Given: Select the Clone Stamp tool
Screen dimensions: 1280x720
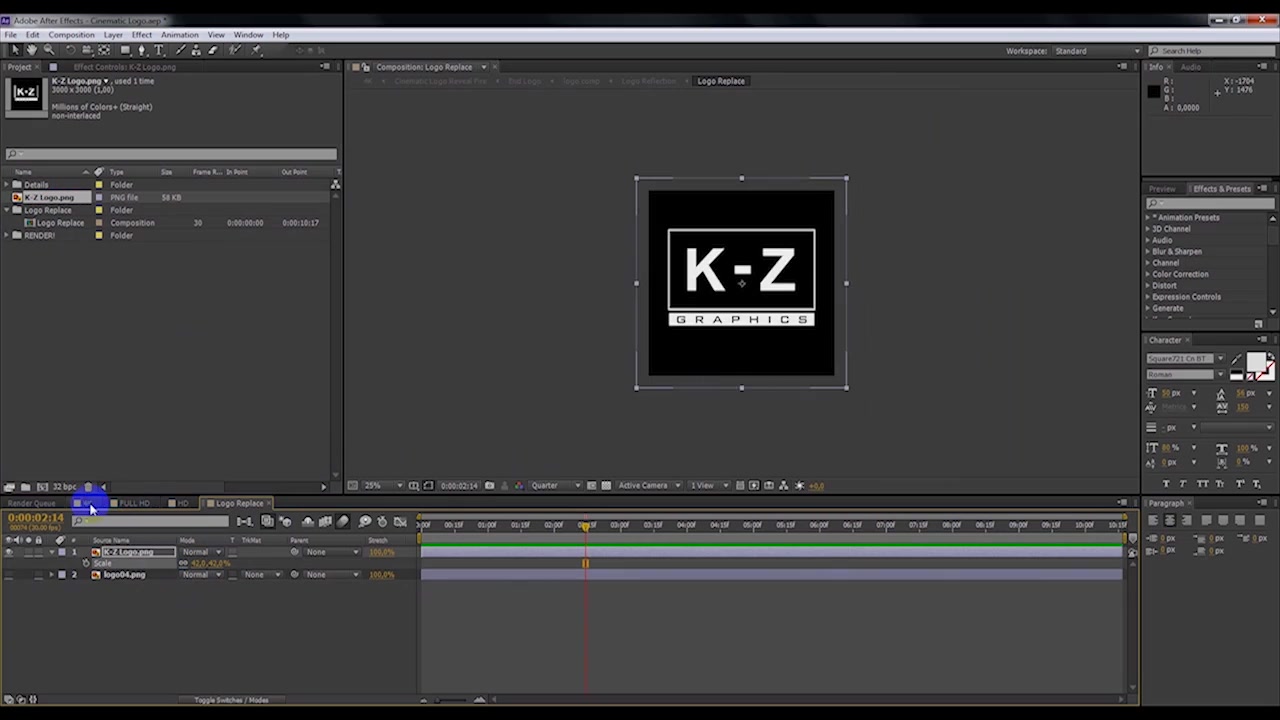Looking at the screenshot, I should 196,50.
